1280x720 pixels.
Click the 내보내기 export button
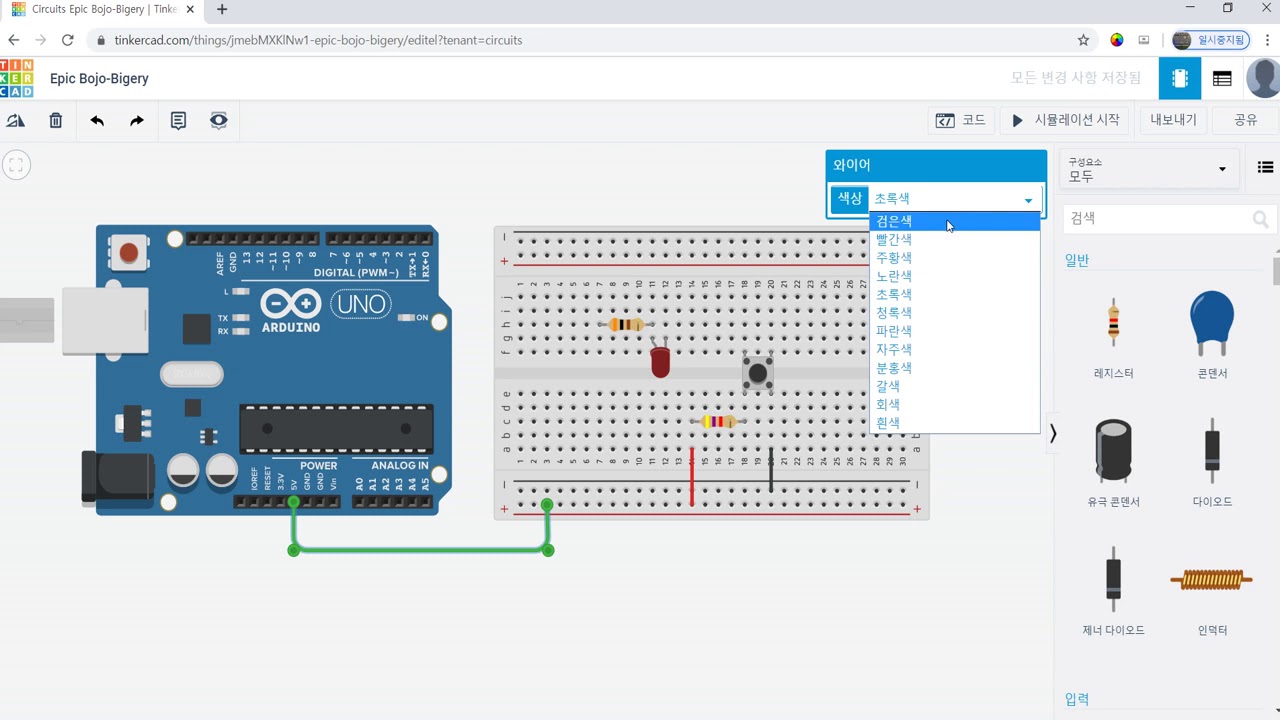point(1173,120)
